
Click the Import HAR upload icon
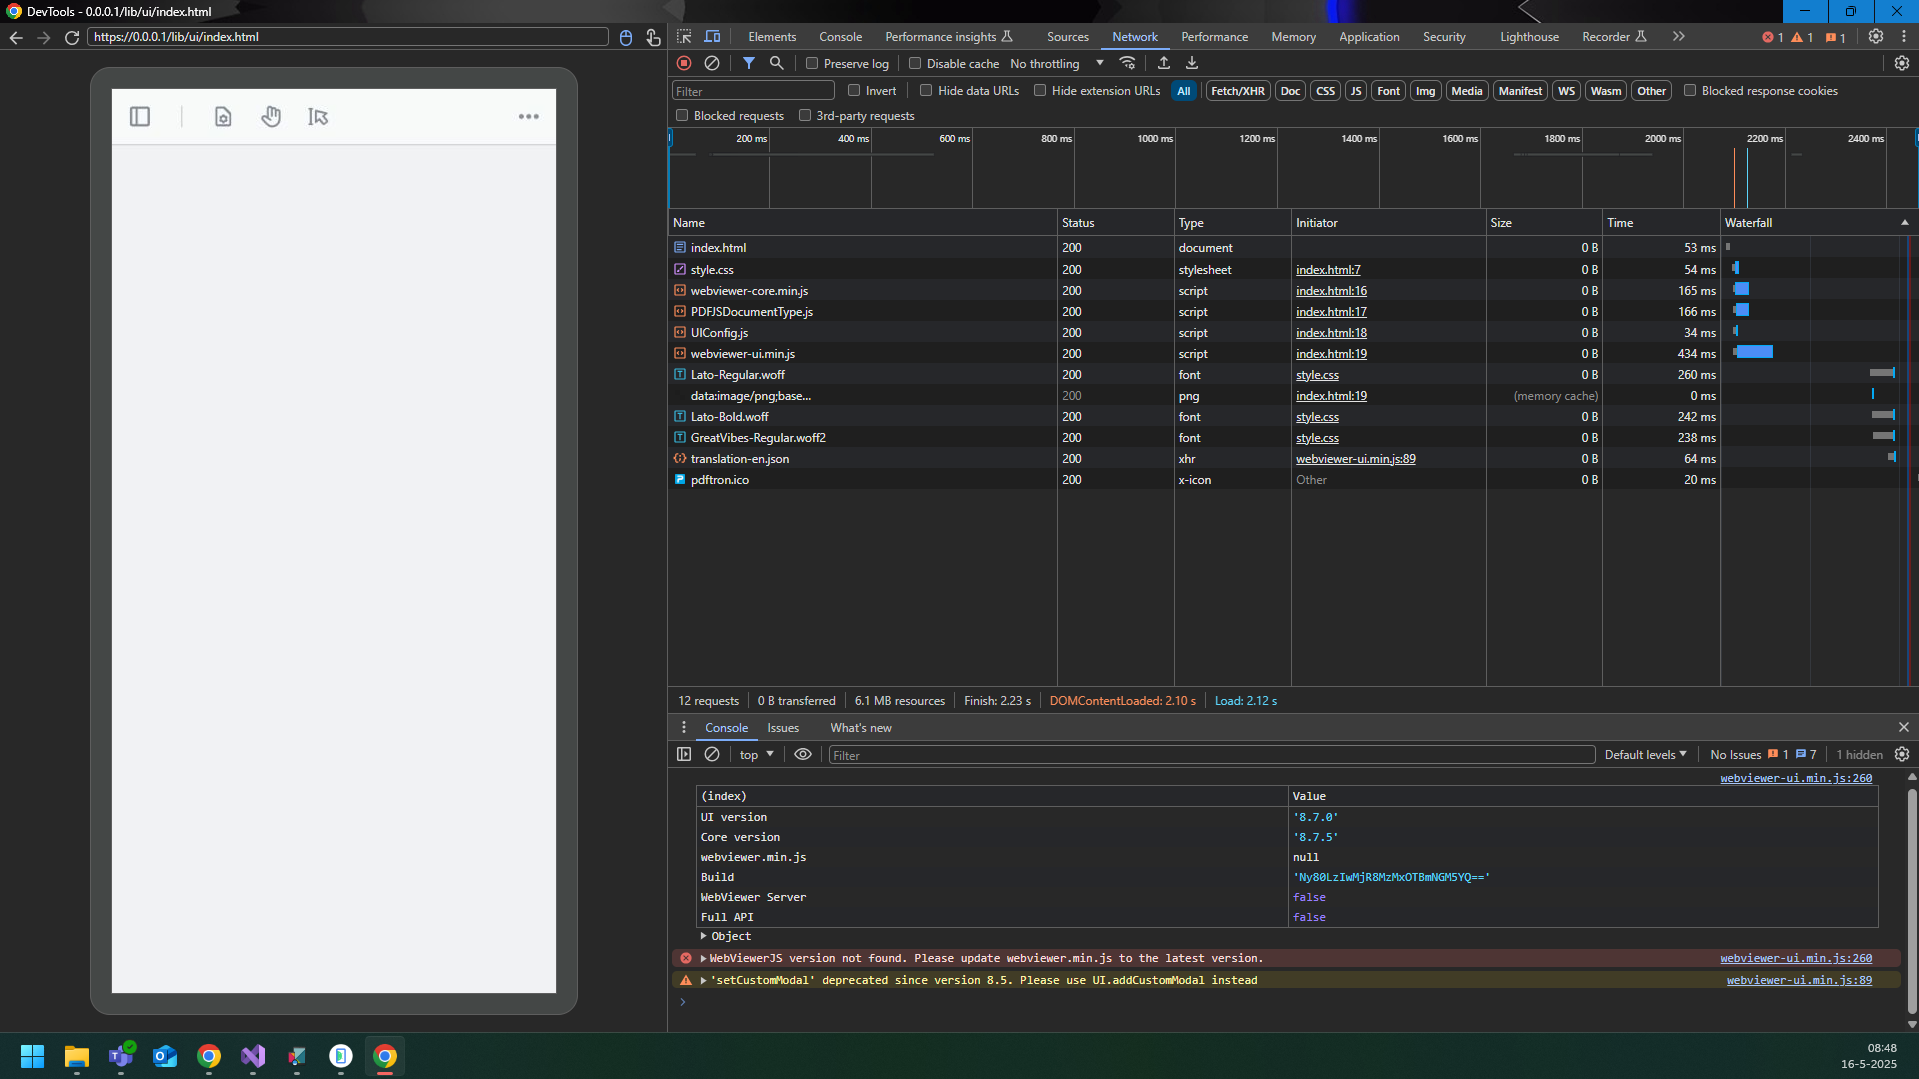pyautogui.click(x=1164, y=63)
